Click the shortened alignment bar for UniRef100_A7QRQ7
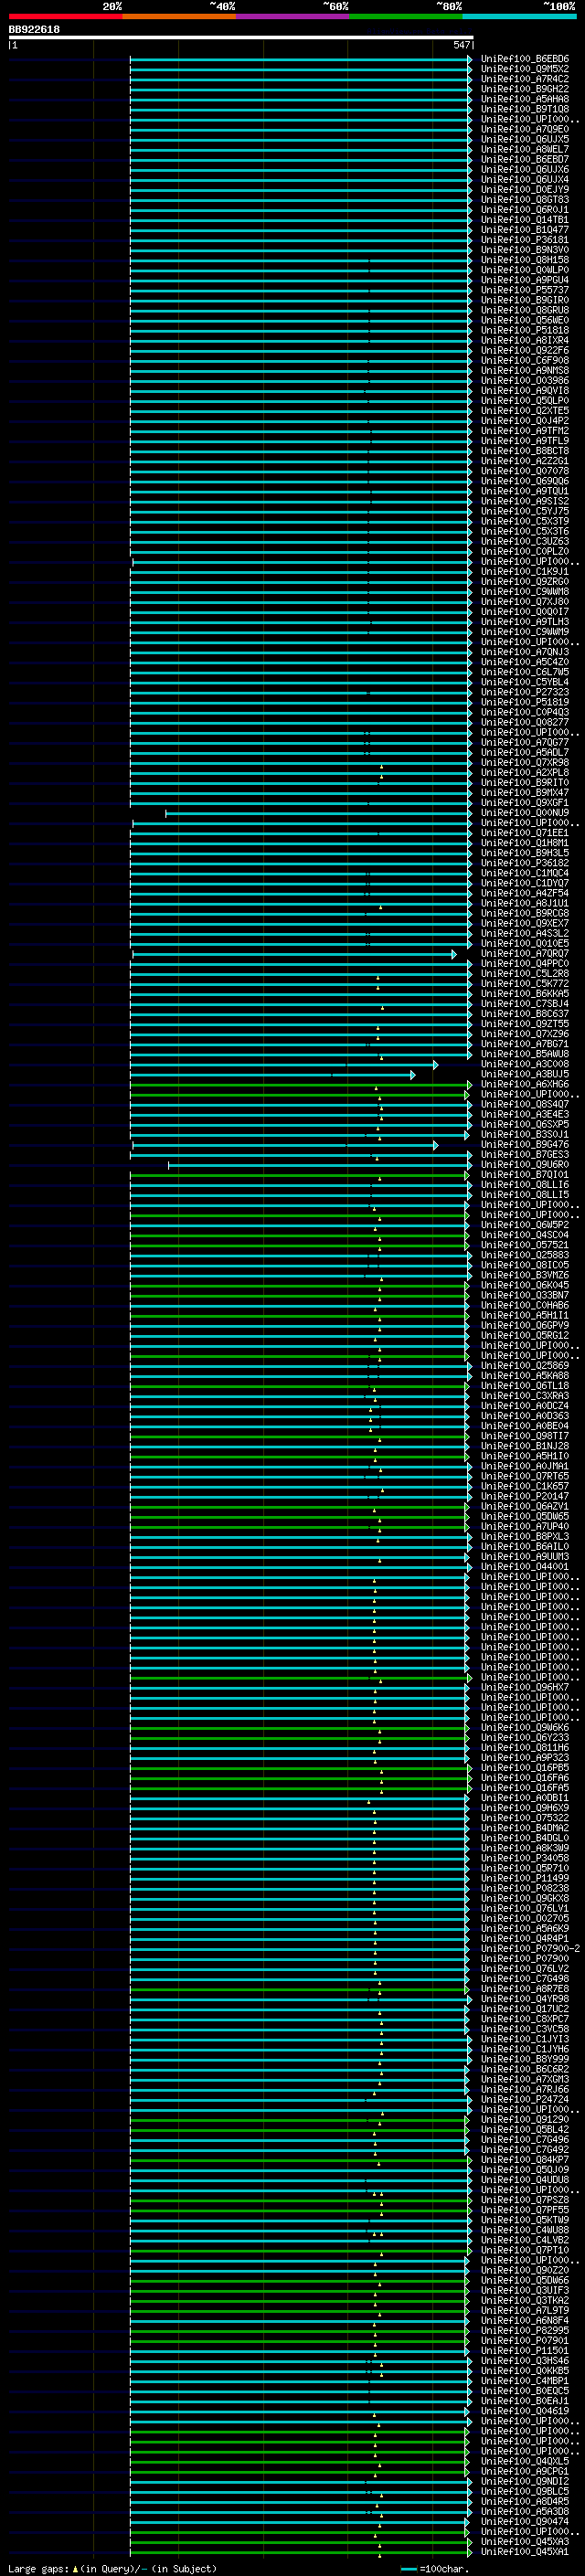 tap(293, 954)
